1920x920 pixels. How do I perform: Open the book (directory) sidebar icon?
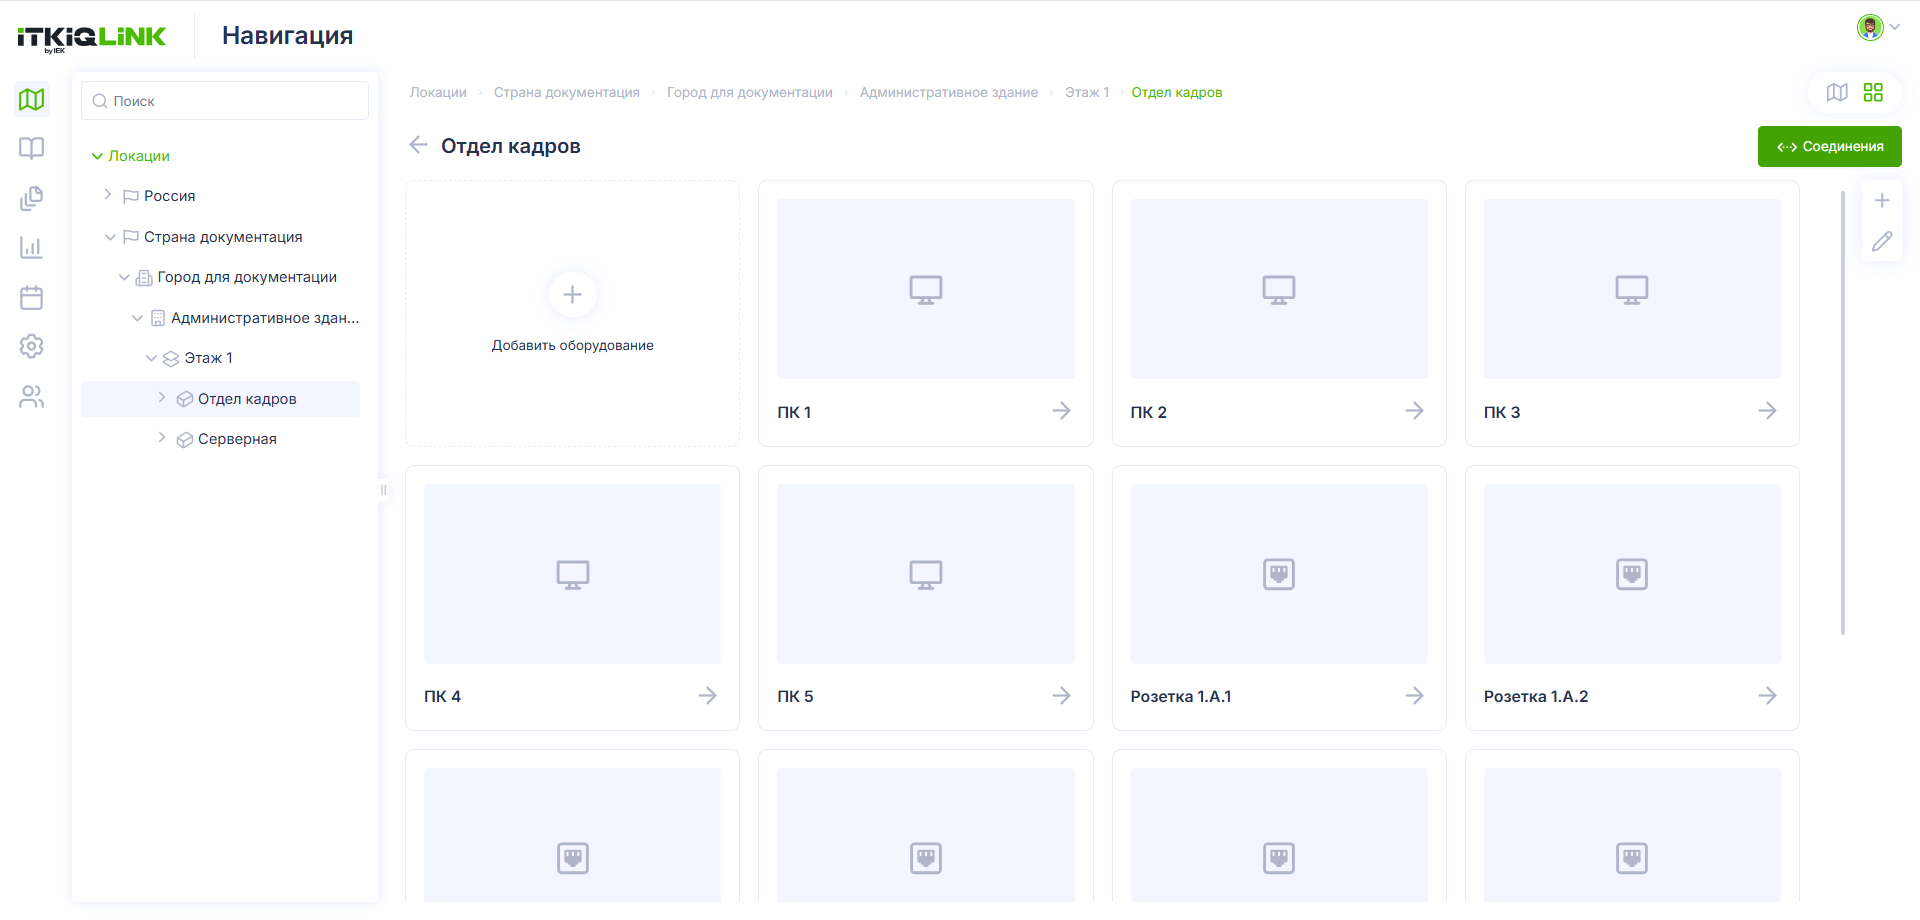32,148
